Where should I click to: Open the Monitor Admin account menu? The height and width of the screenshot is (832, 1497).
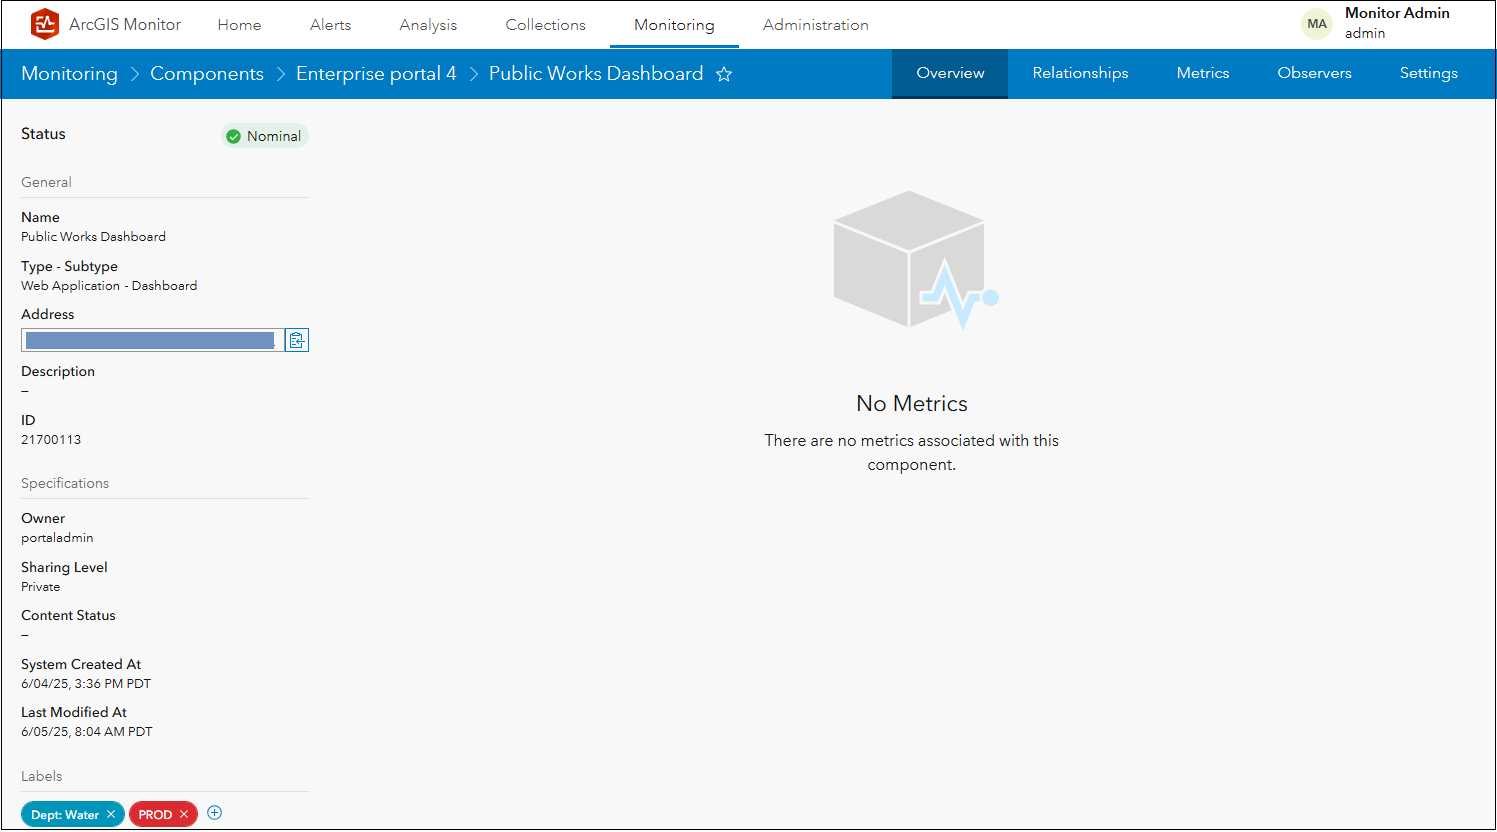1397,23
